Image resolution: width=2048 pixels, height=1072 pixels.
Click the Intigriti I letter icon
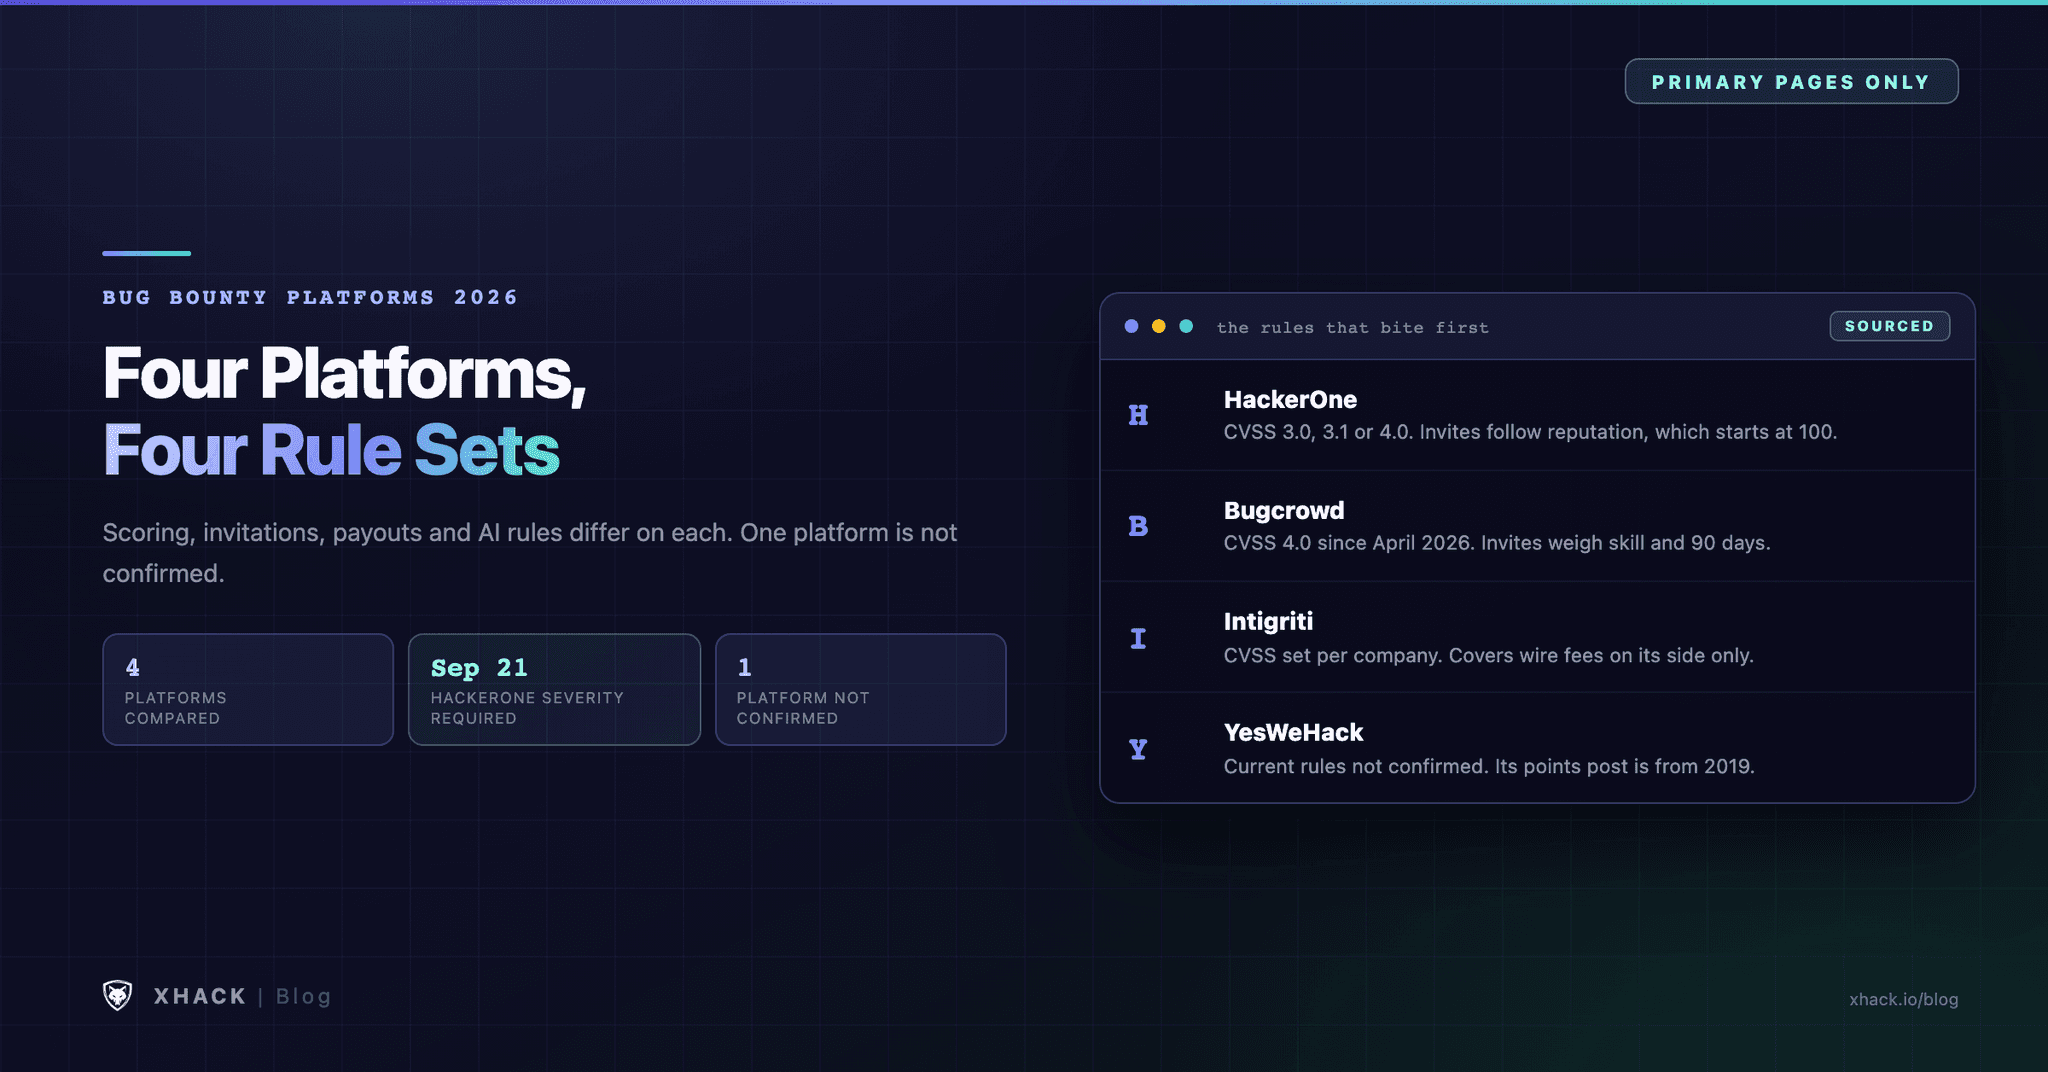tap(1138, 638)
